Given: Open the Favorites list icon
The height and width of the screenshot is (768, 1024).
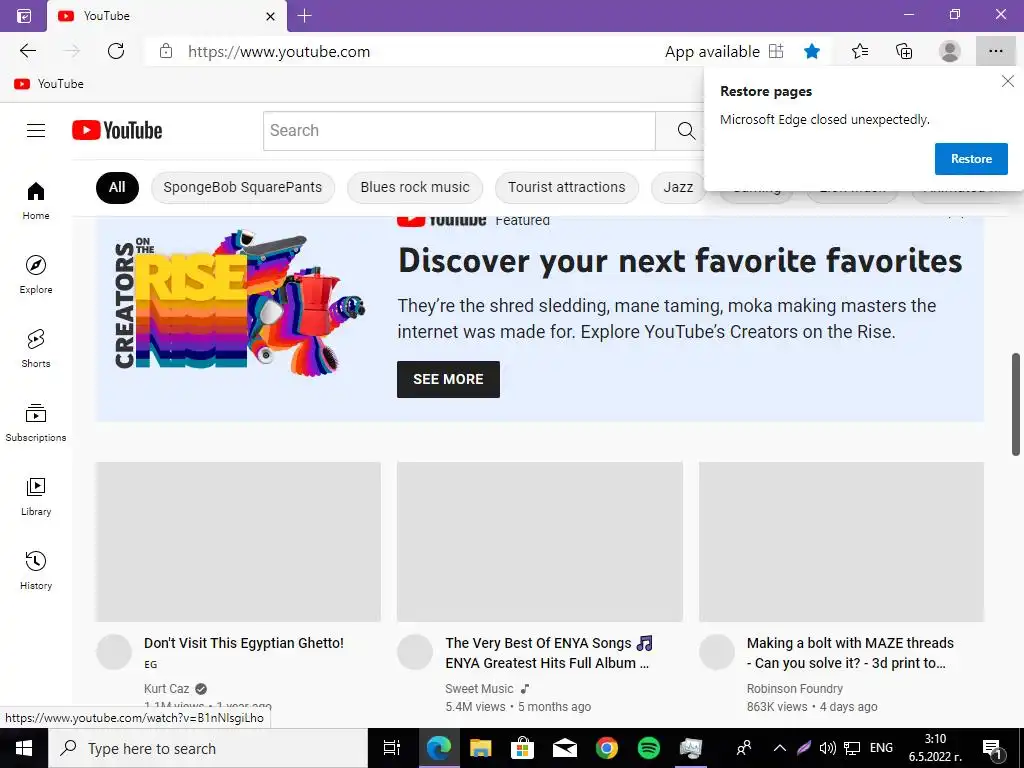Looking at the screenshot, I should tap(860, 51).
